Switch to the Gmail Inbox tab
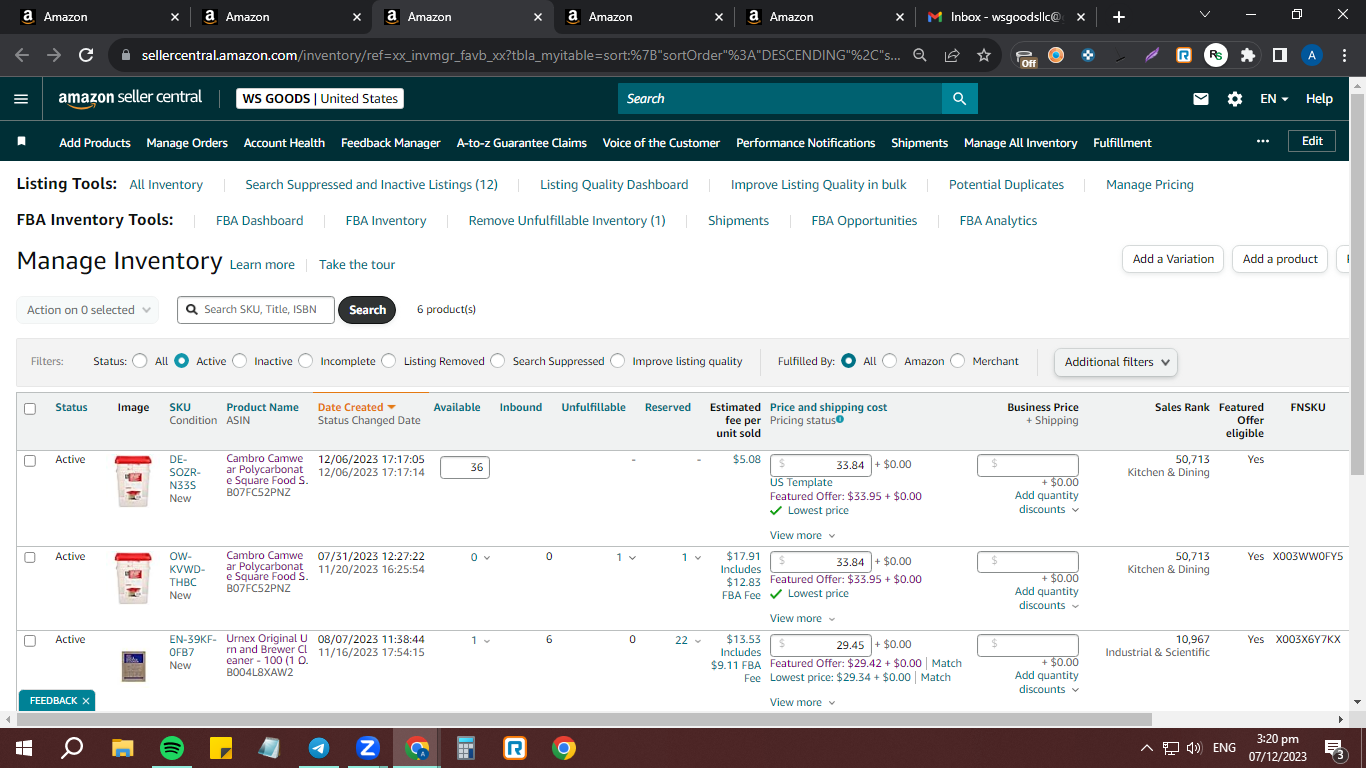Image resolution: width=1366 pixels, height=768 pixels. tap(1005, 17)
